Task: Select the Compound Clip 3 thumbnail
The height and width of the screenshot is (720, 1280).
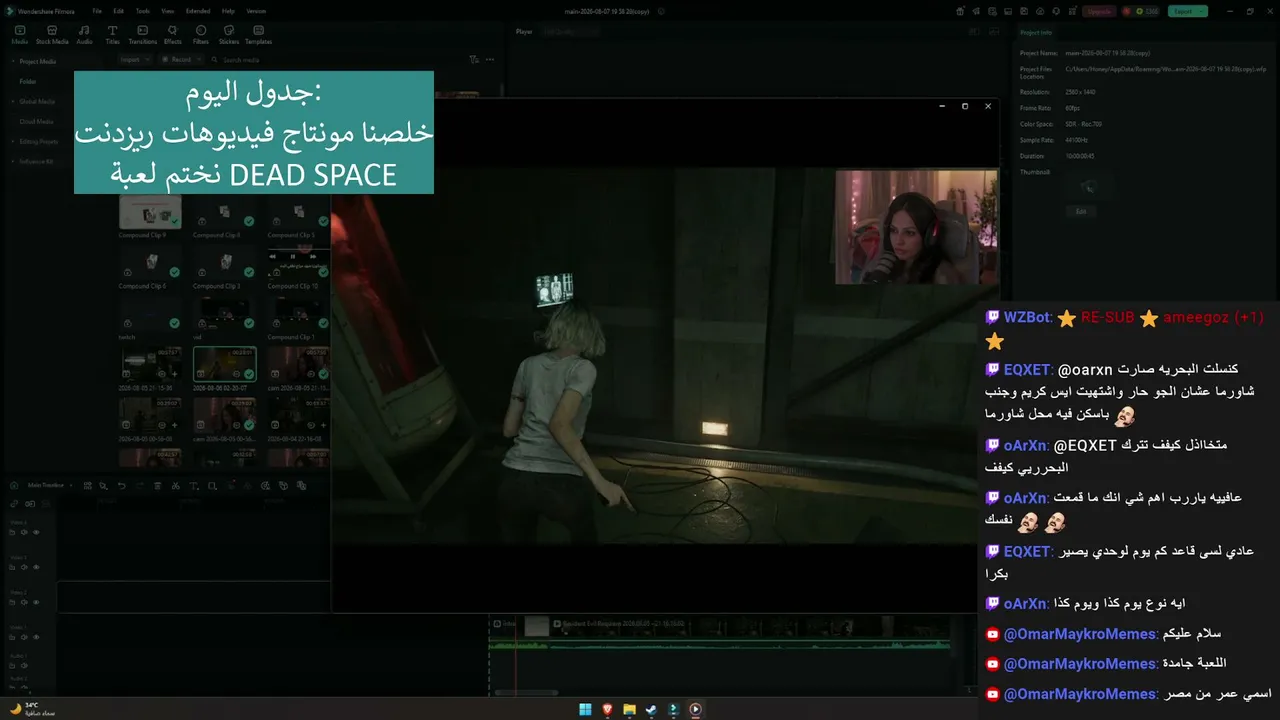Action: click(224, 263)
